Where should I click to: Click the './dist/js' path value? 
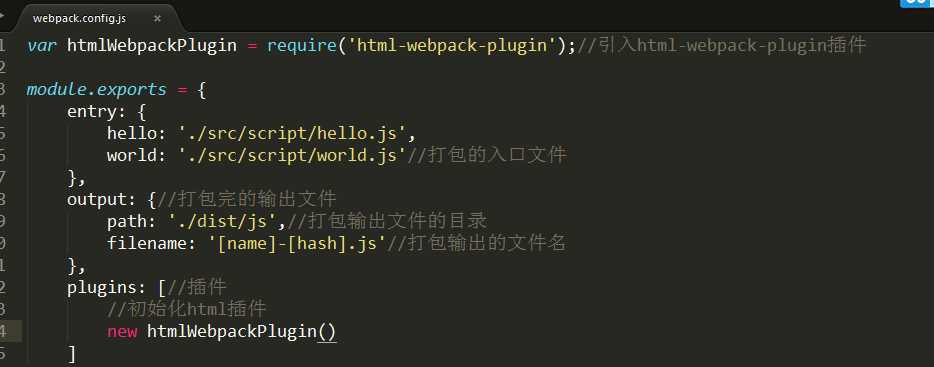coord(222,221)
